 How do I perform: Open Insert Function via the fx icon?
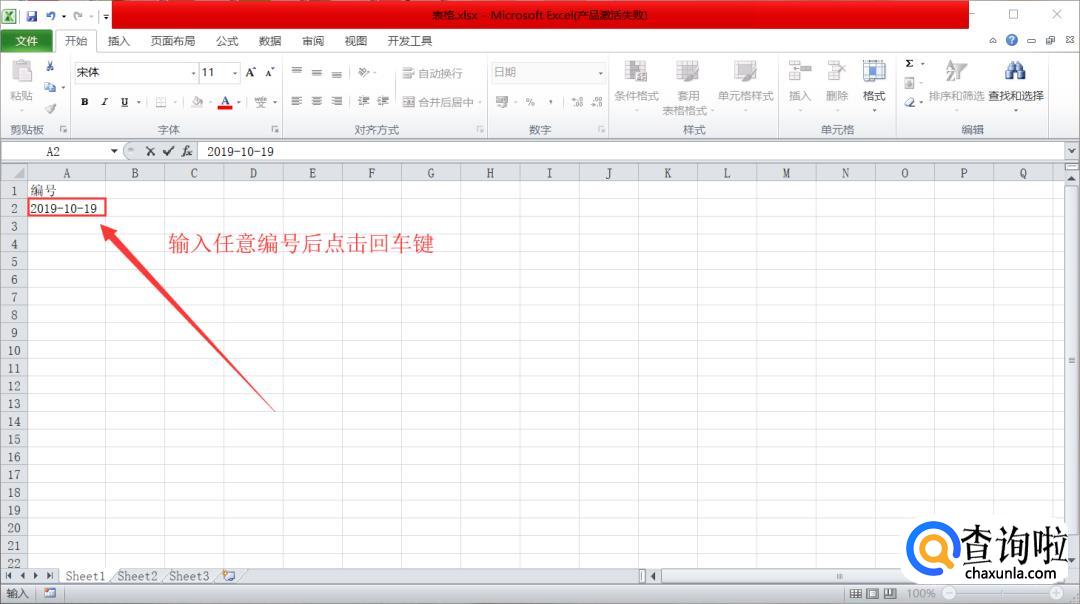[186, 151]
